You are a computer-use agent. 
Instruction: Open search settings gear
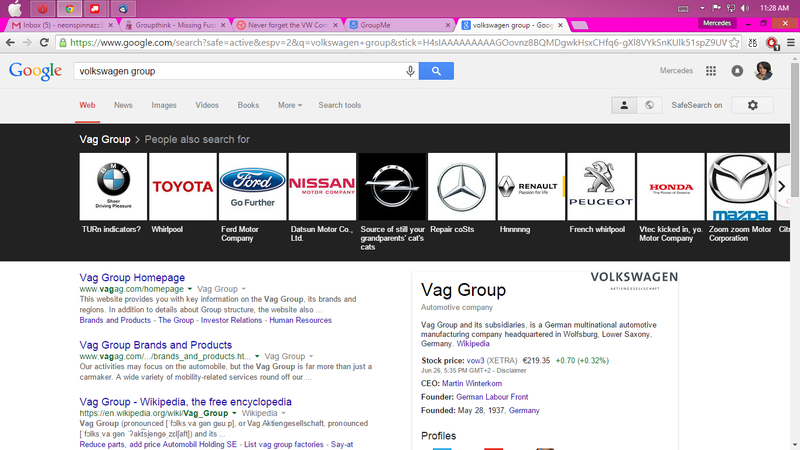click(x=753, y=105)
